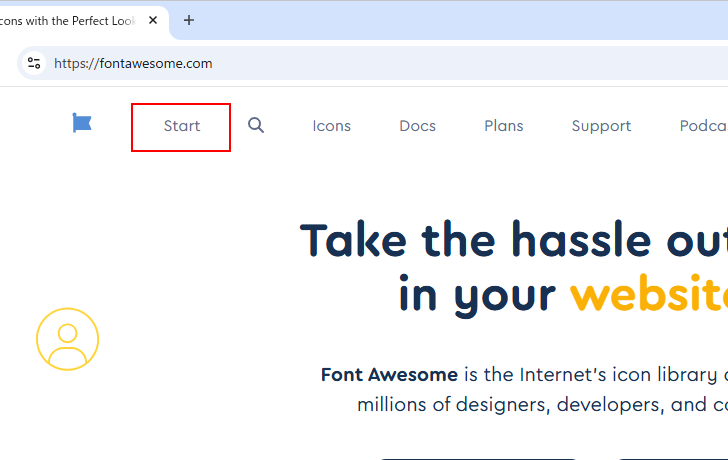
Task: Open the Support page
Action: coord(601,126)
